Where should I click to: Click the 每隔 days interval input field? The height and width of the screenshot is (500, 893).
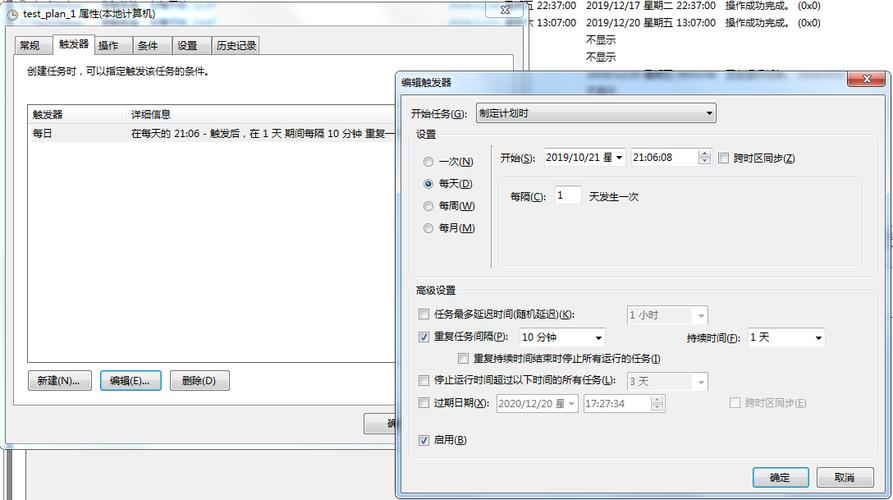(568, 196)
